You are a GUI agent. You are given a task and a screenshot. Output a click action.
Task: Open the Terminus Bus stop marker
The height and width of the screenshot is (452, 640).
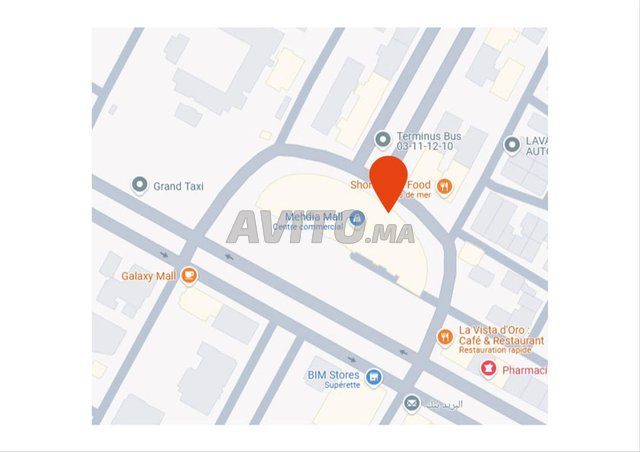click(x=382, y=140)
